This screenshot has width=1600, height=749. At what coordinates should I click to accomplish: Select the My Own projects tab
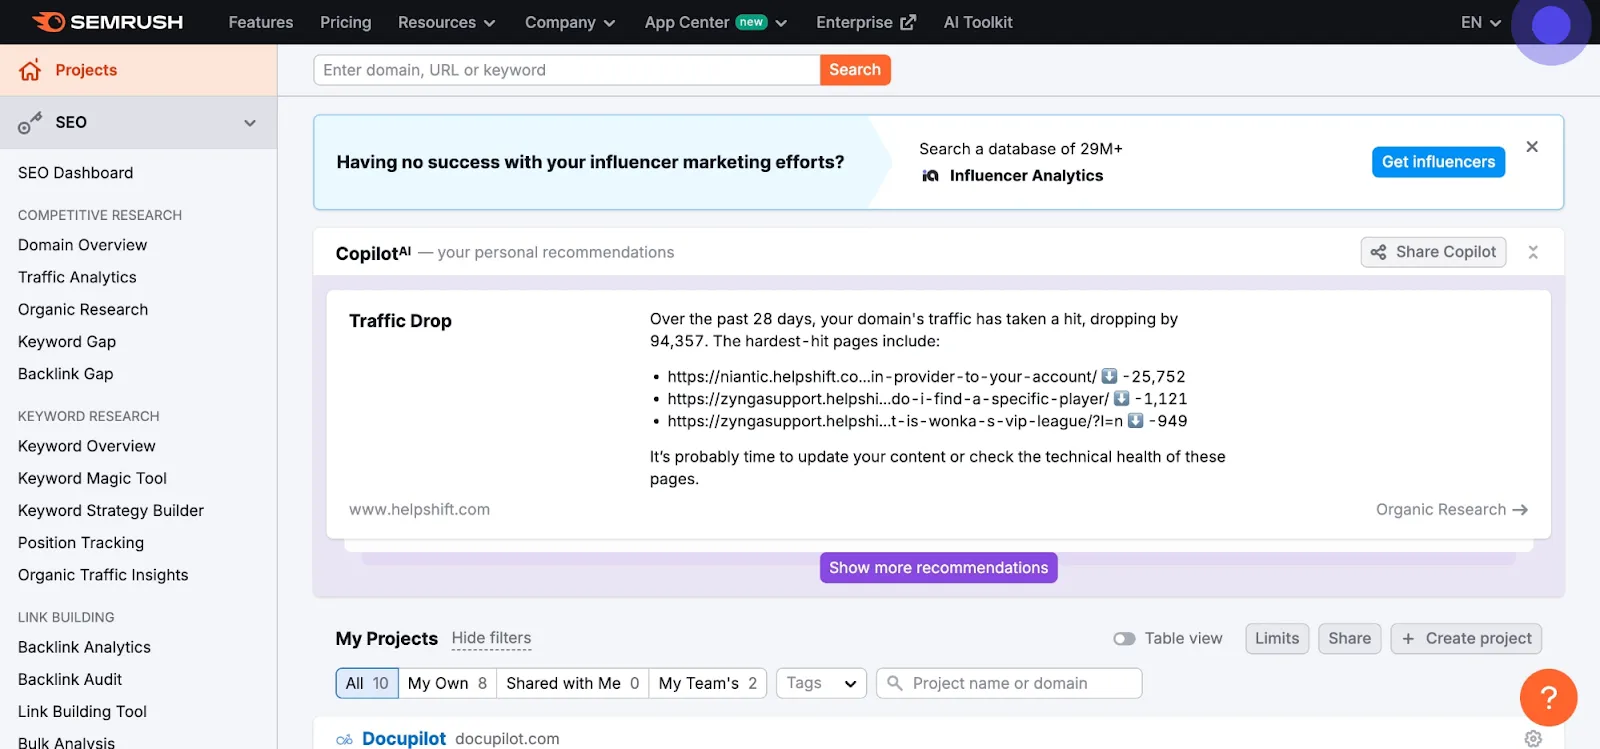tap(447, 683)
